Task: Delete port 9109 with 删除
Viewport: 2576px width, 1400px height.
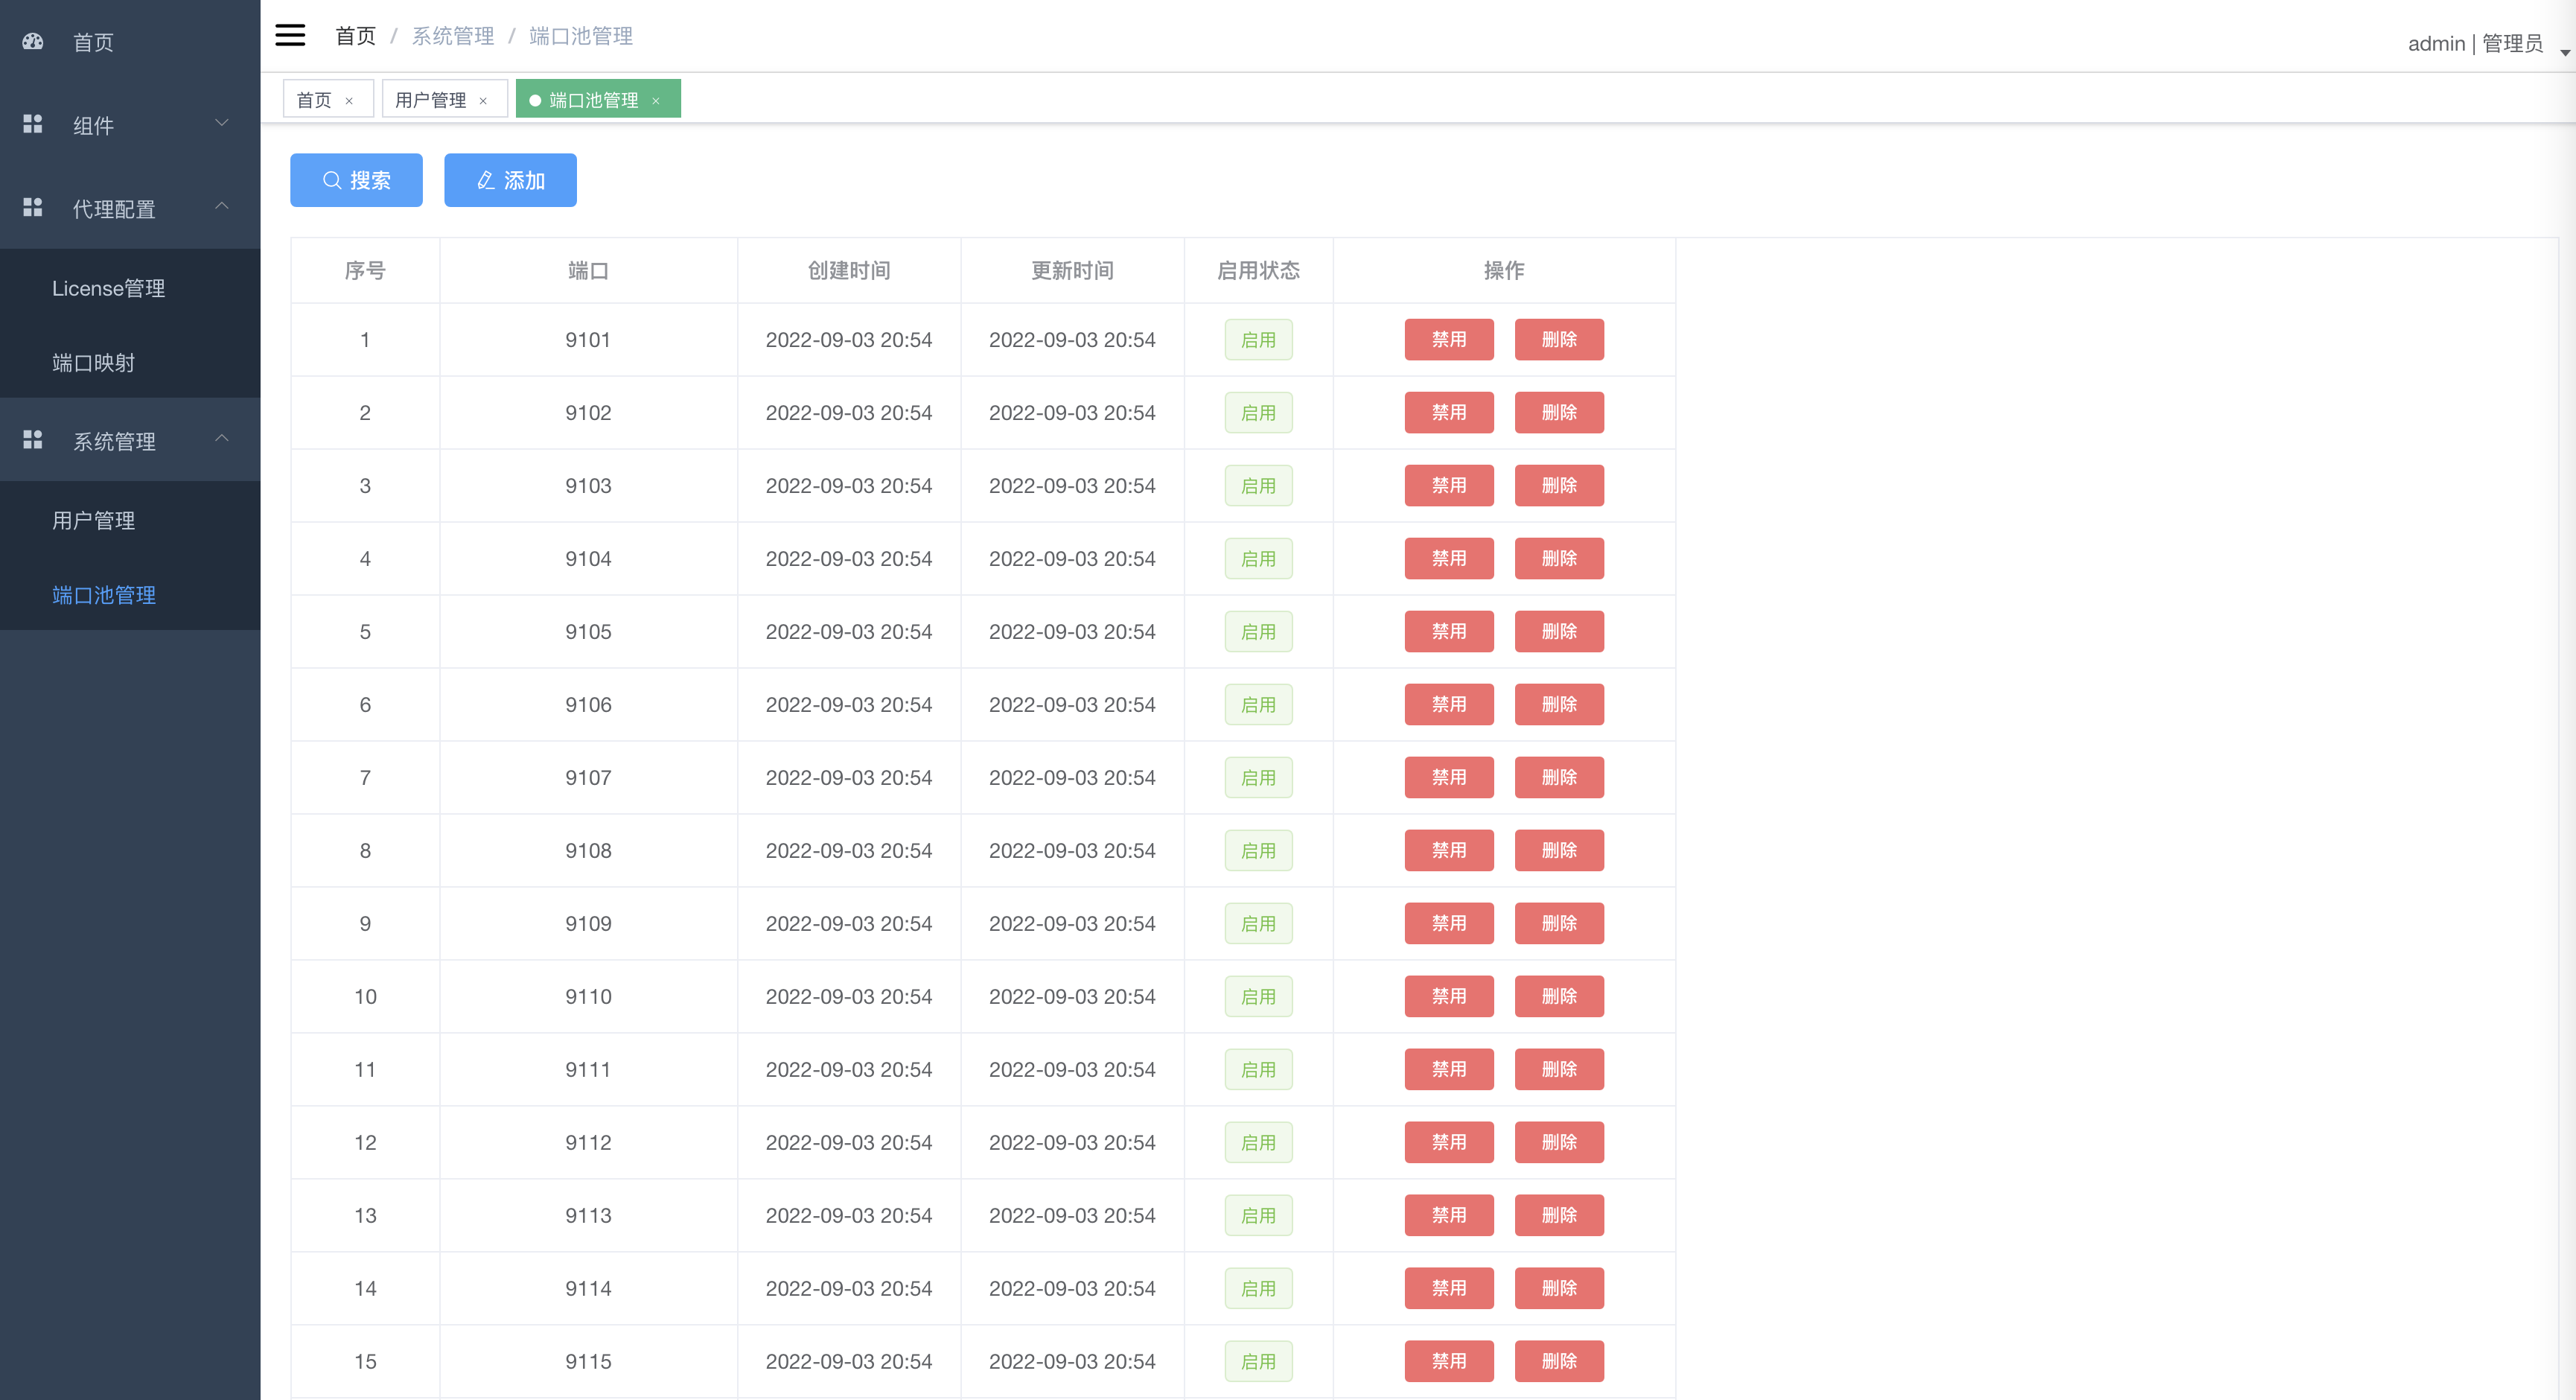Action: tap(1559, 923)
